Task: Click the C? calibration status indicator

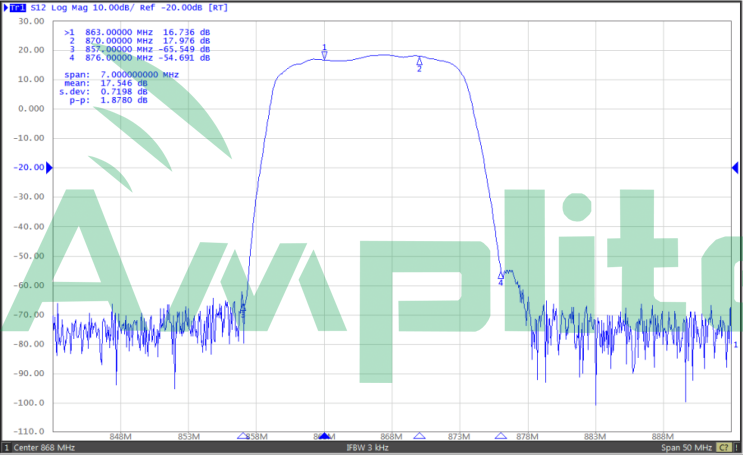Action: point(724,447)
